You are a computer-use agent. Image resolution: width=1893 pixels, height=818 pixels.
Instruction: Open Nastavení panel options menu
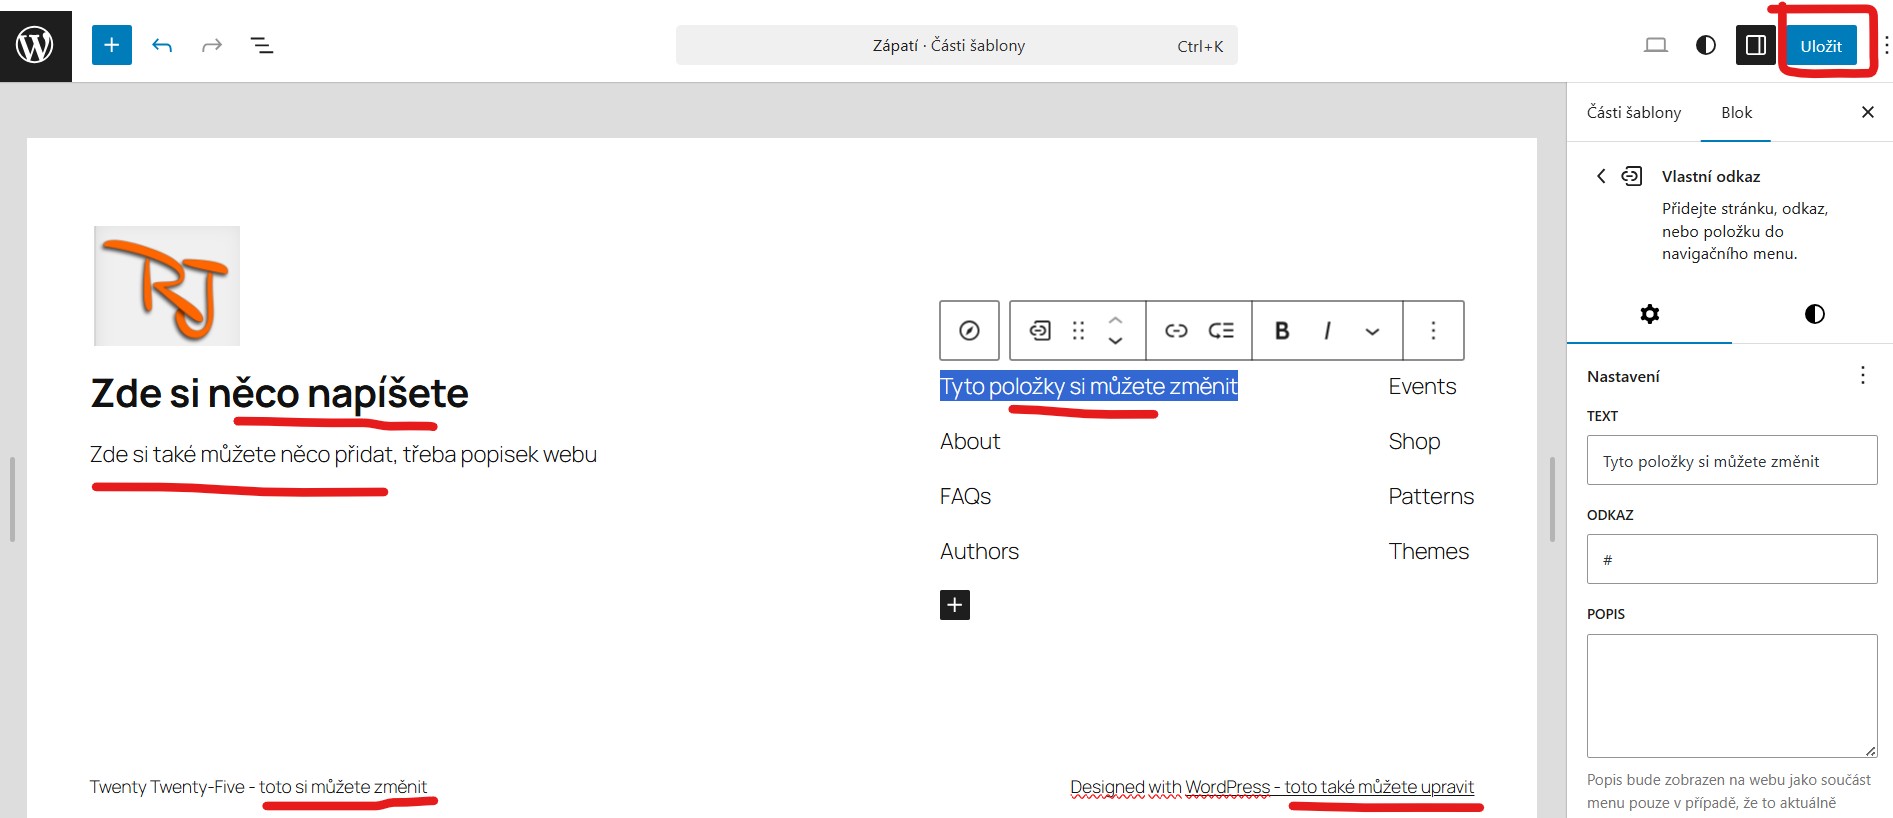coord(1862,375)
